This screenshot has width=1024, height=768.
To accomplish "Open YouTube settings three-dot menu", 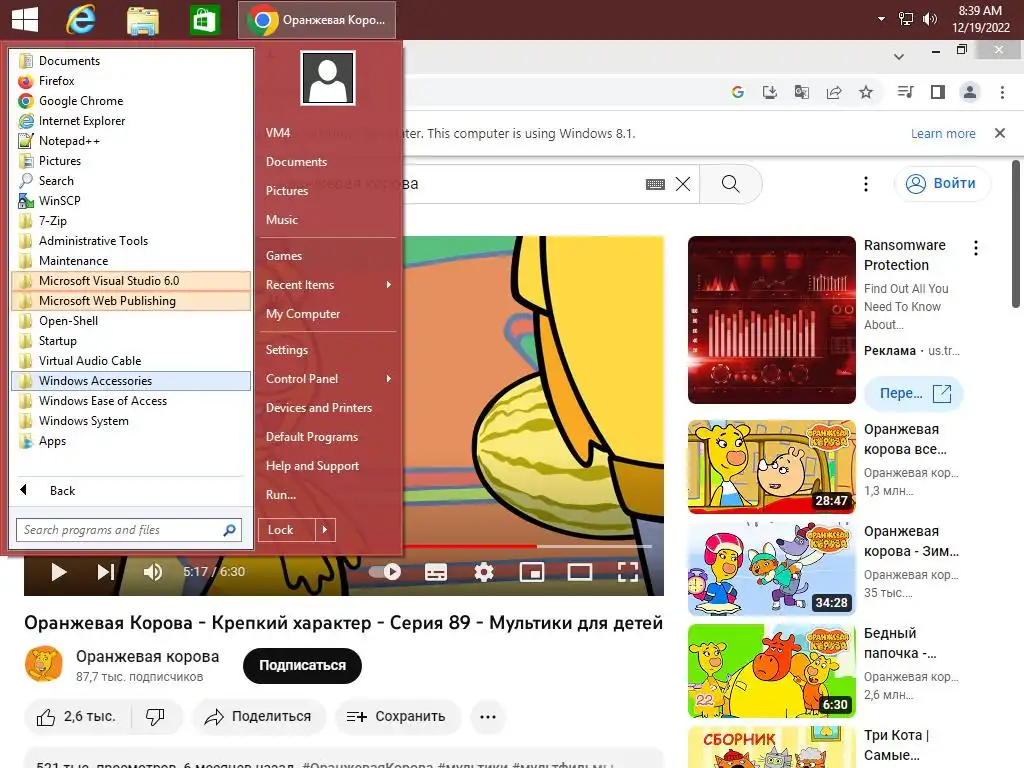I will [x=866, y=184].
